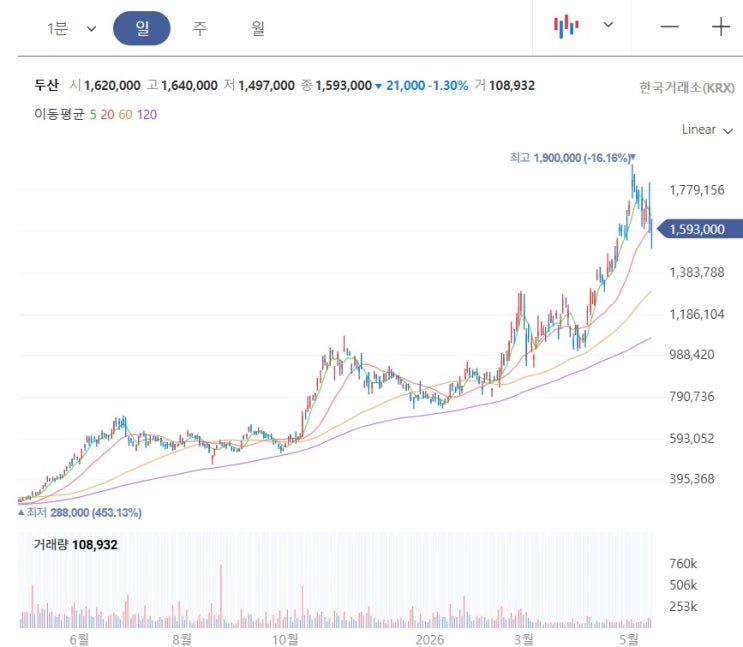Open the candlestick chart type icon
The width and height of the screenshot is (743, 647).
click(x=566, y=26)
